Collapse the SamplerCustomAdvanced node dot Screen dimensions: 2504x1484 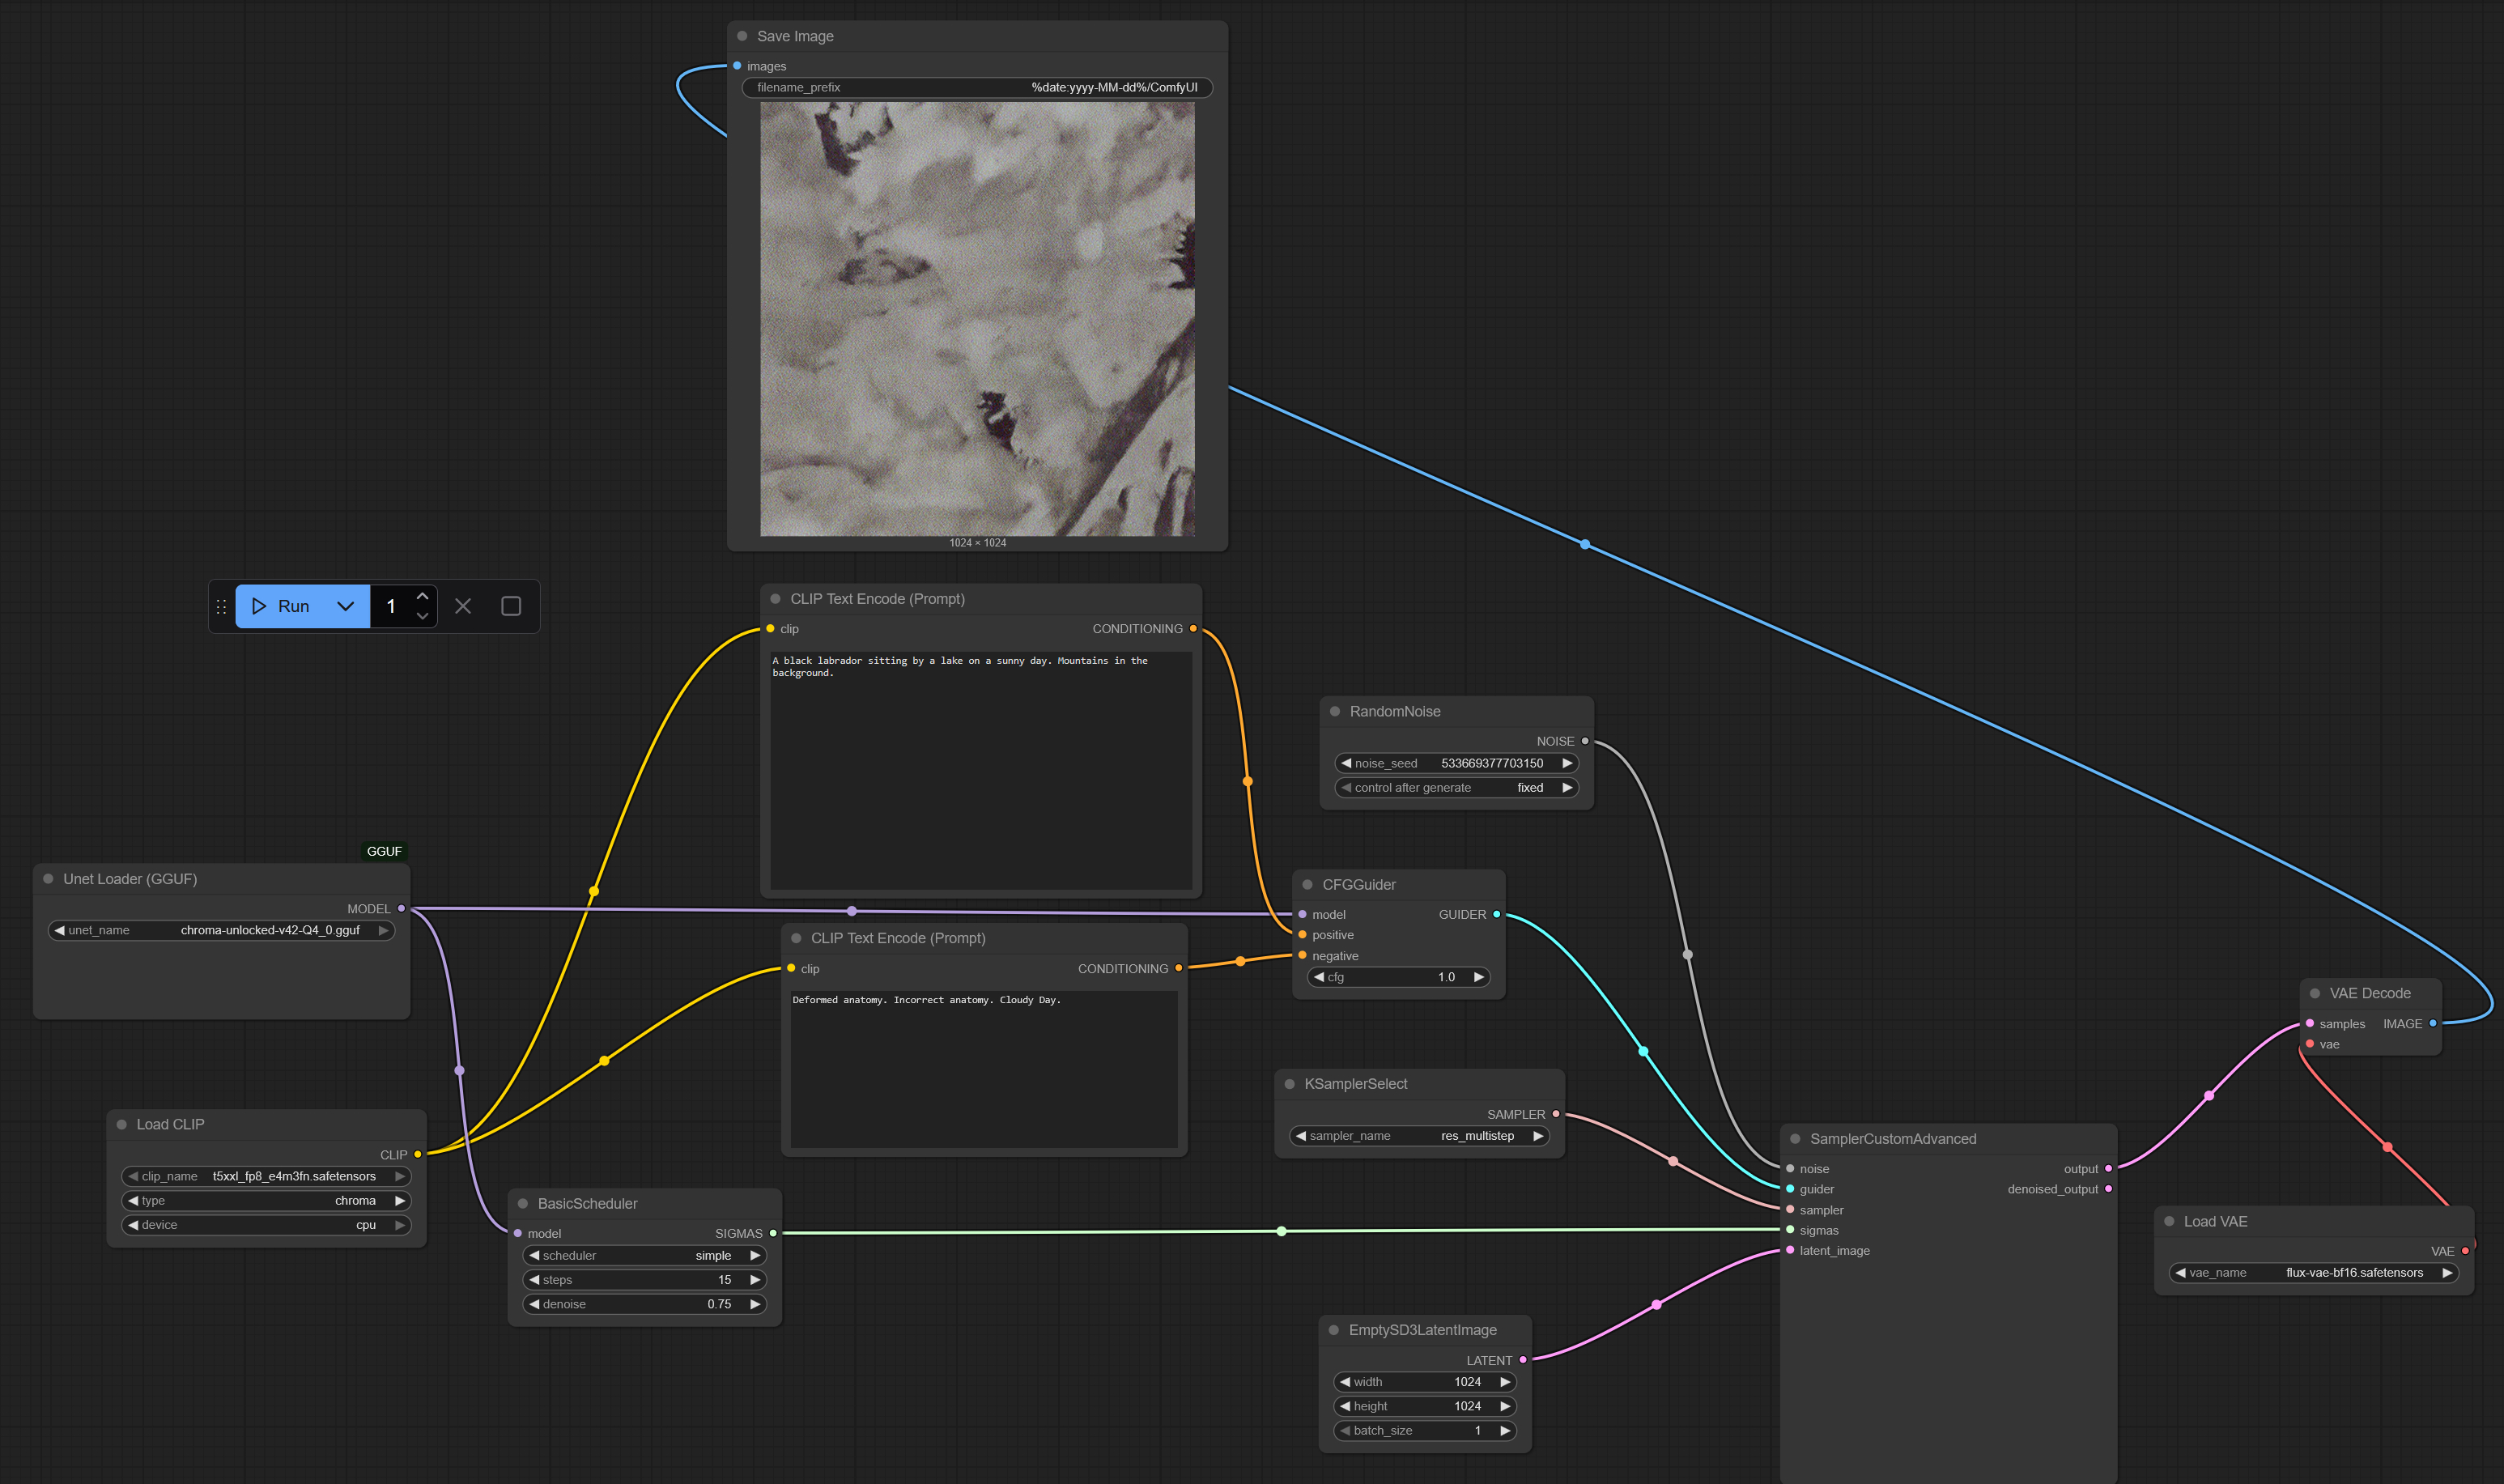[x=1795, y=1139]
